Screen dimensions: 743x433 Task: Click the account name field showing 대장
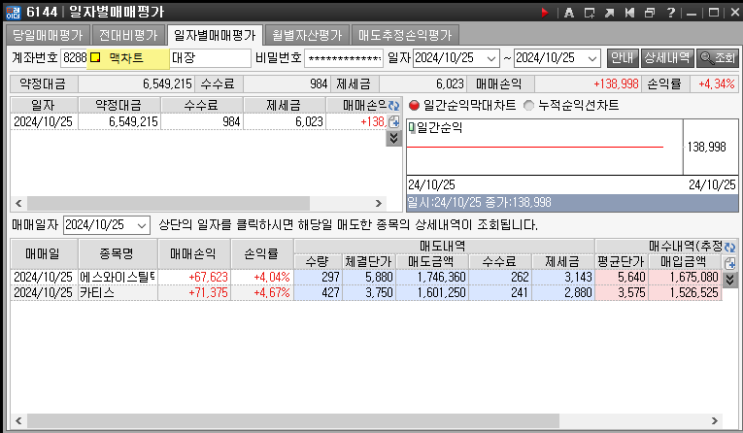coord(210,58)
